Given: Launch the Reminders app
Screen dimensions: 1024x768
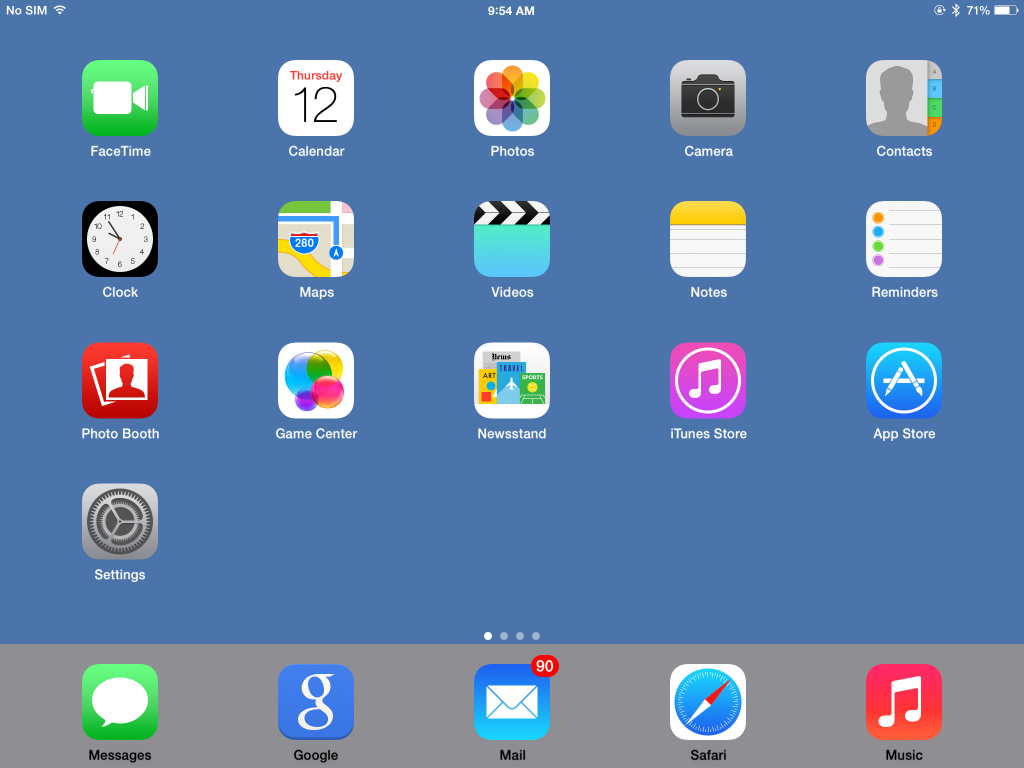Looking at the screenshot, I should click(x=904, y=239).
